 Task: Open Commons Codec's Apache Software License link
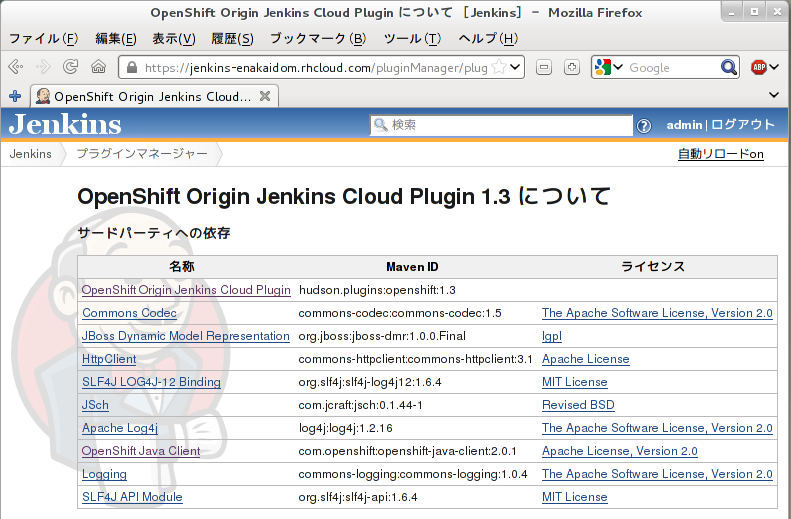pyautogui.click(x=657, y=313)
